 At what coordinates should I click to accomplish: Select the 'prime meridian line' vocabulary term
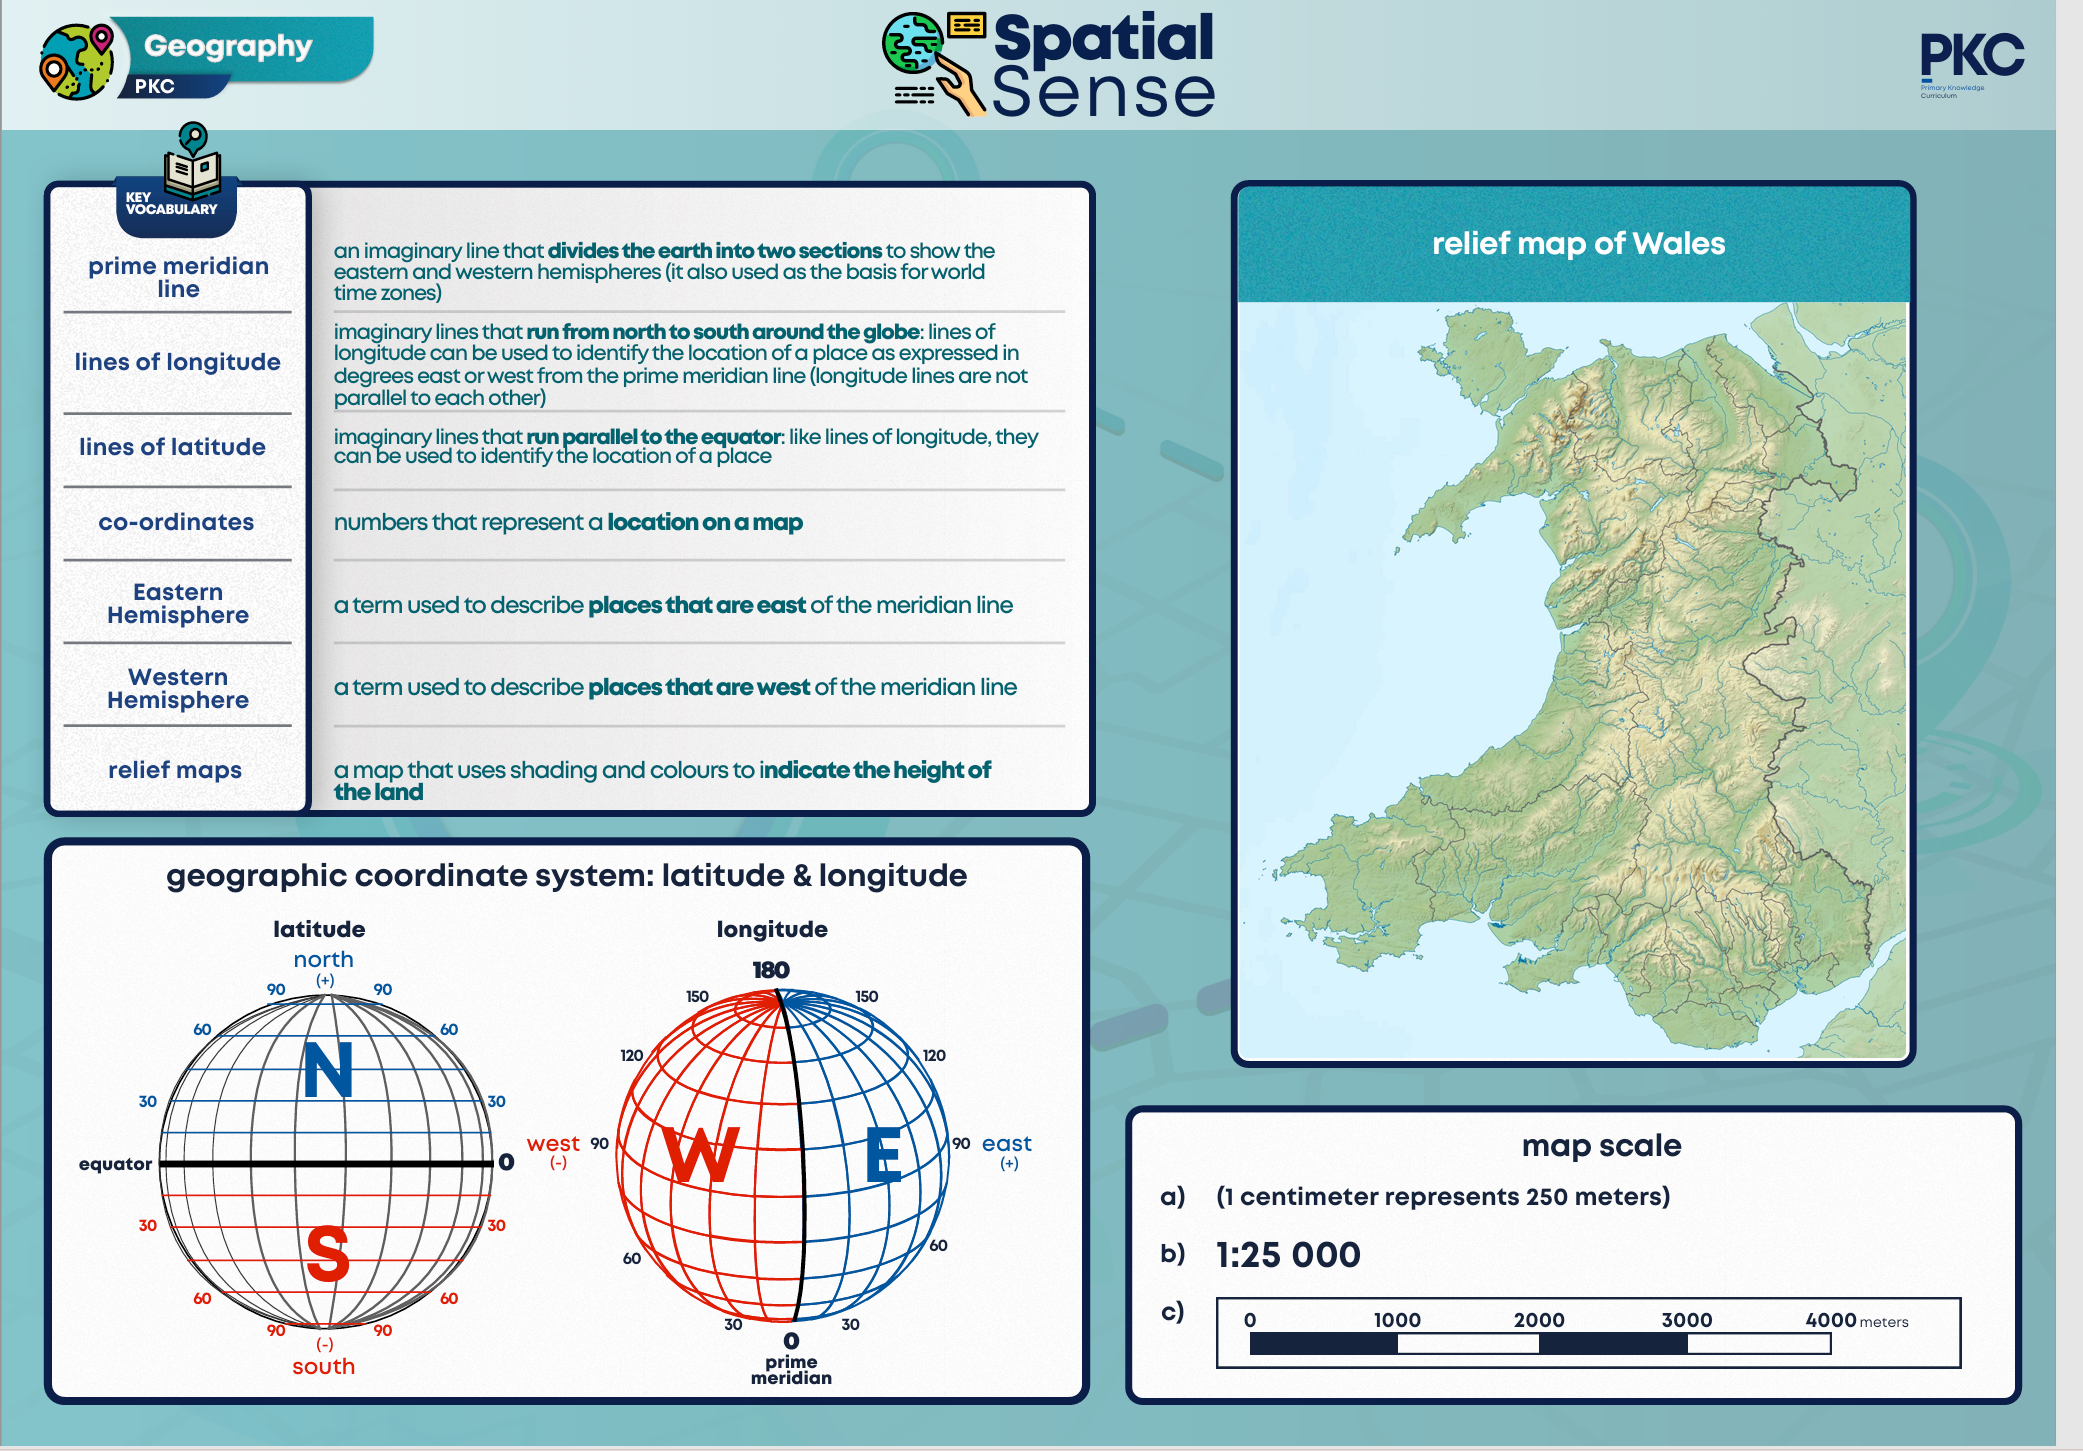(x=178, y=277)
